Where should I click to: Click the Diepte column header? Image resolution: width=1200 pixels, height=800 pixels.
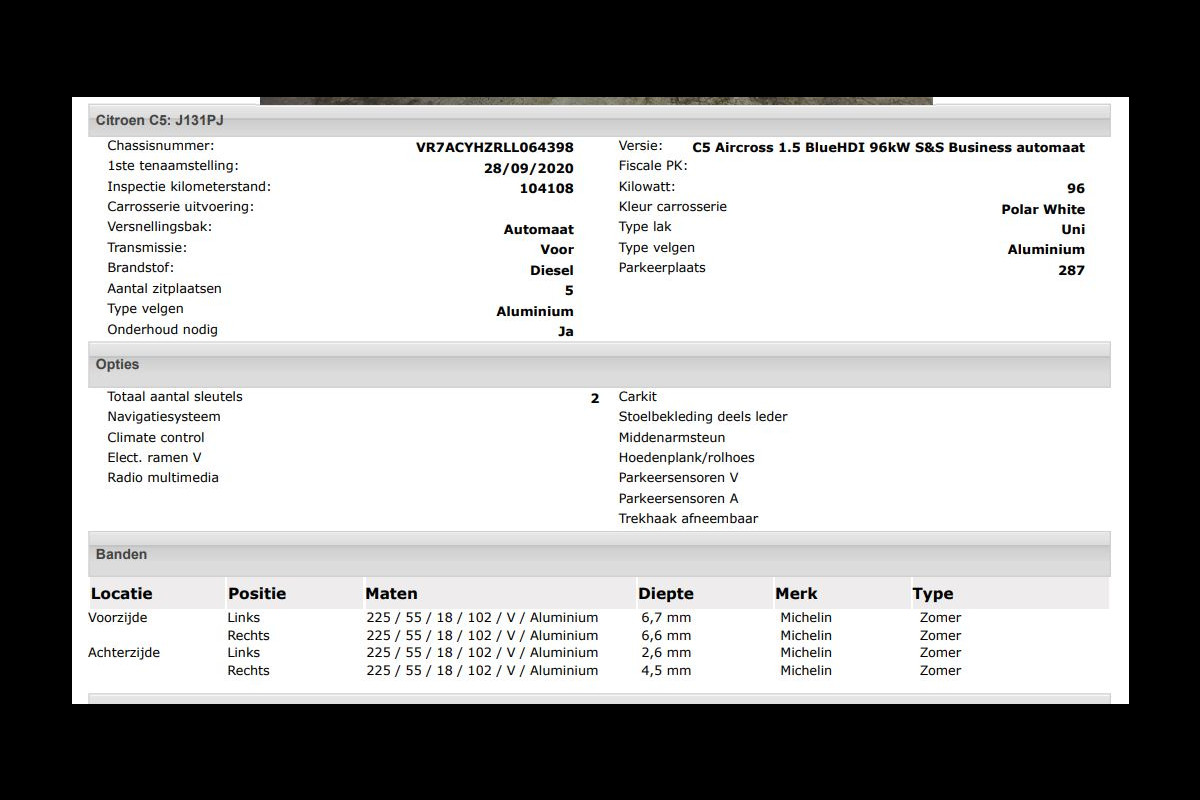click(x=666, y=593)
